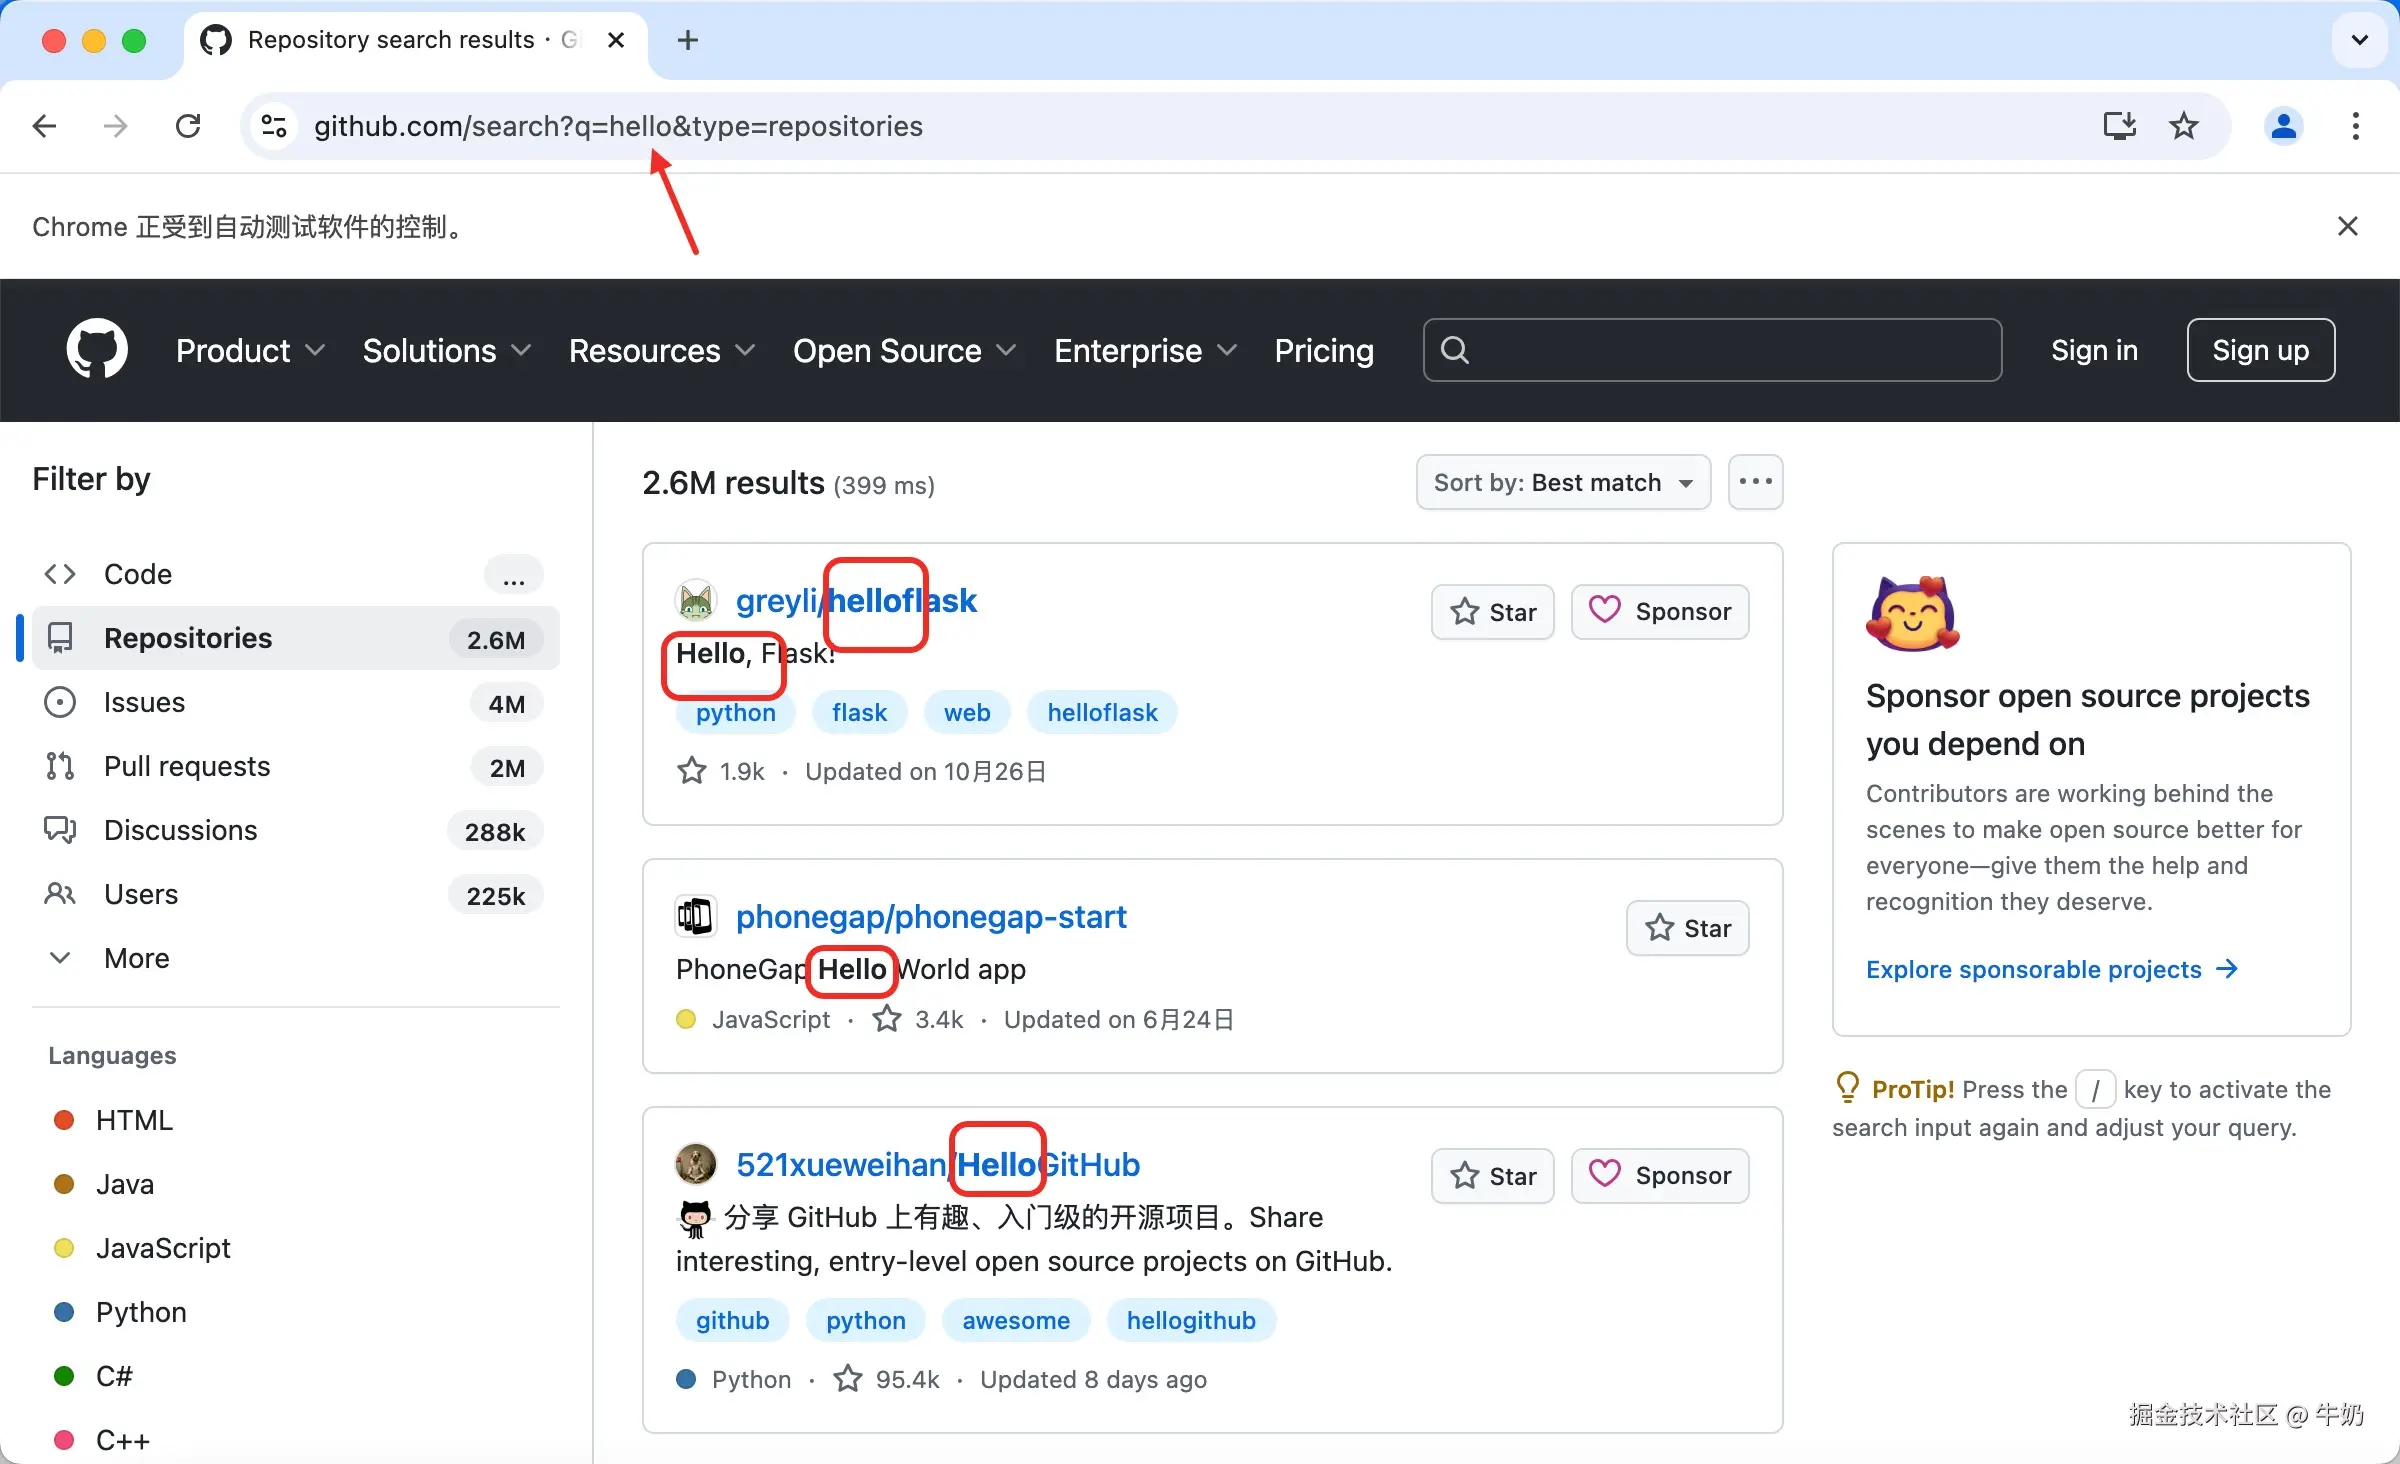This screenshot has height=1464, width=2400.
Task: Open the three-dot results options menu
Action: pyautogui.click(x=1755, y=482)
